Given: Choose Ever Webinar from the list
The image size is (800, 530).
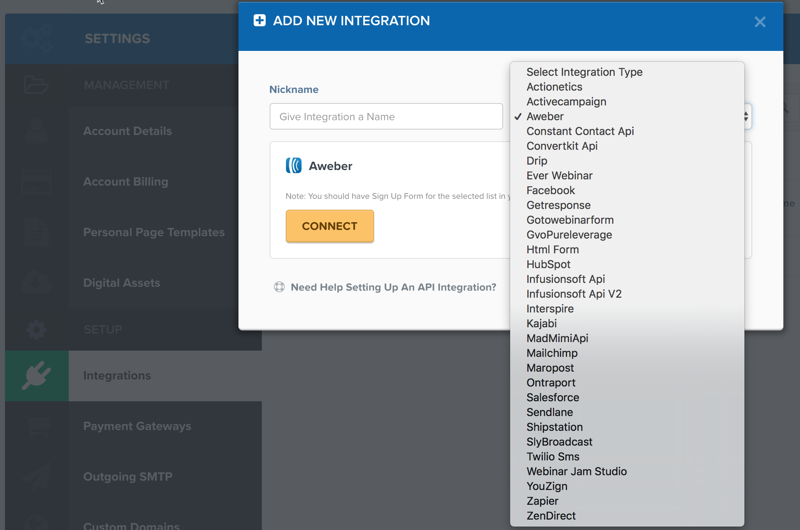Looking at the screenshot, I should (x=627, y=175).
